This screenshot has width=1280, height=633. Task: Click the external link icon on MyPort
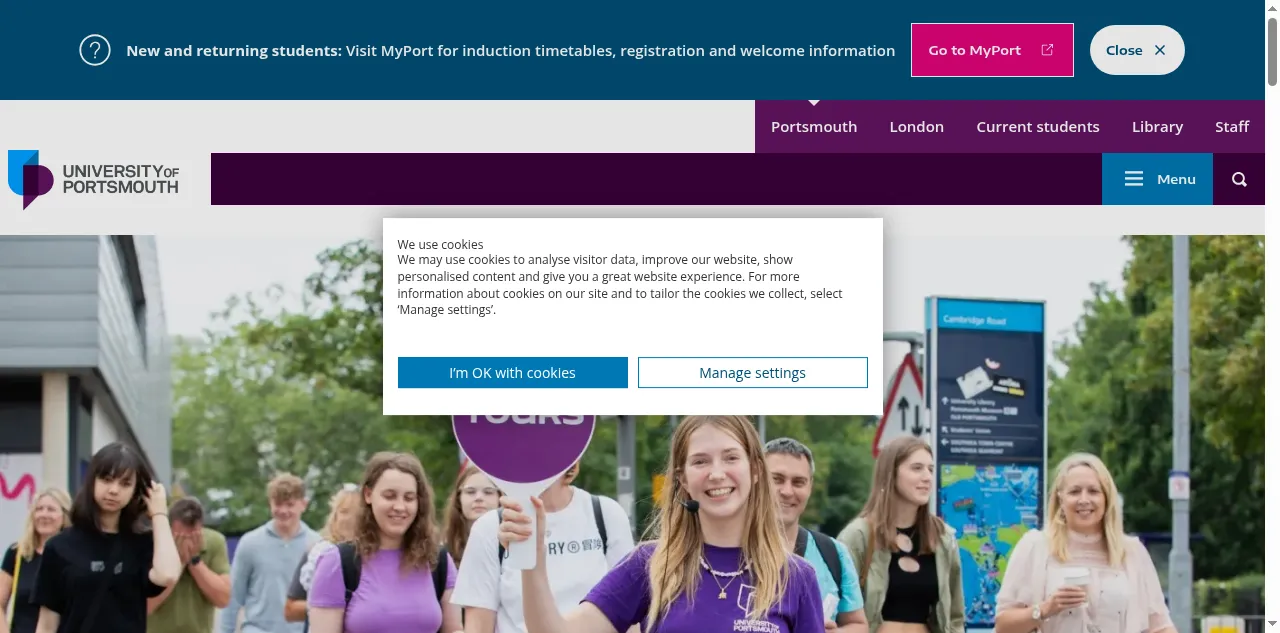pos(1047,50)
